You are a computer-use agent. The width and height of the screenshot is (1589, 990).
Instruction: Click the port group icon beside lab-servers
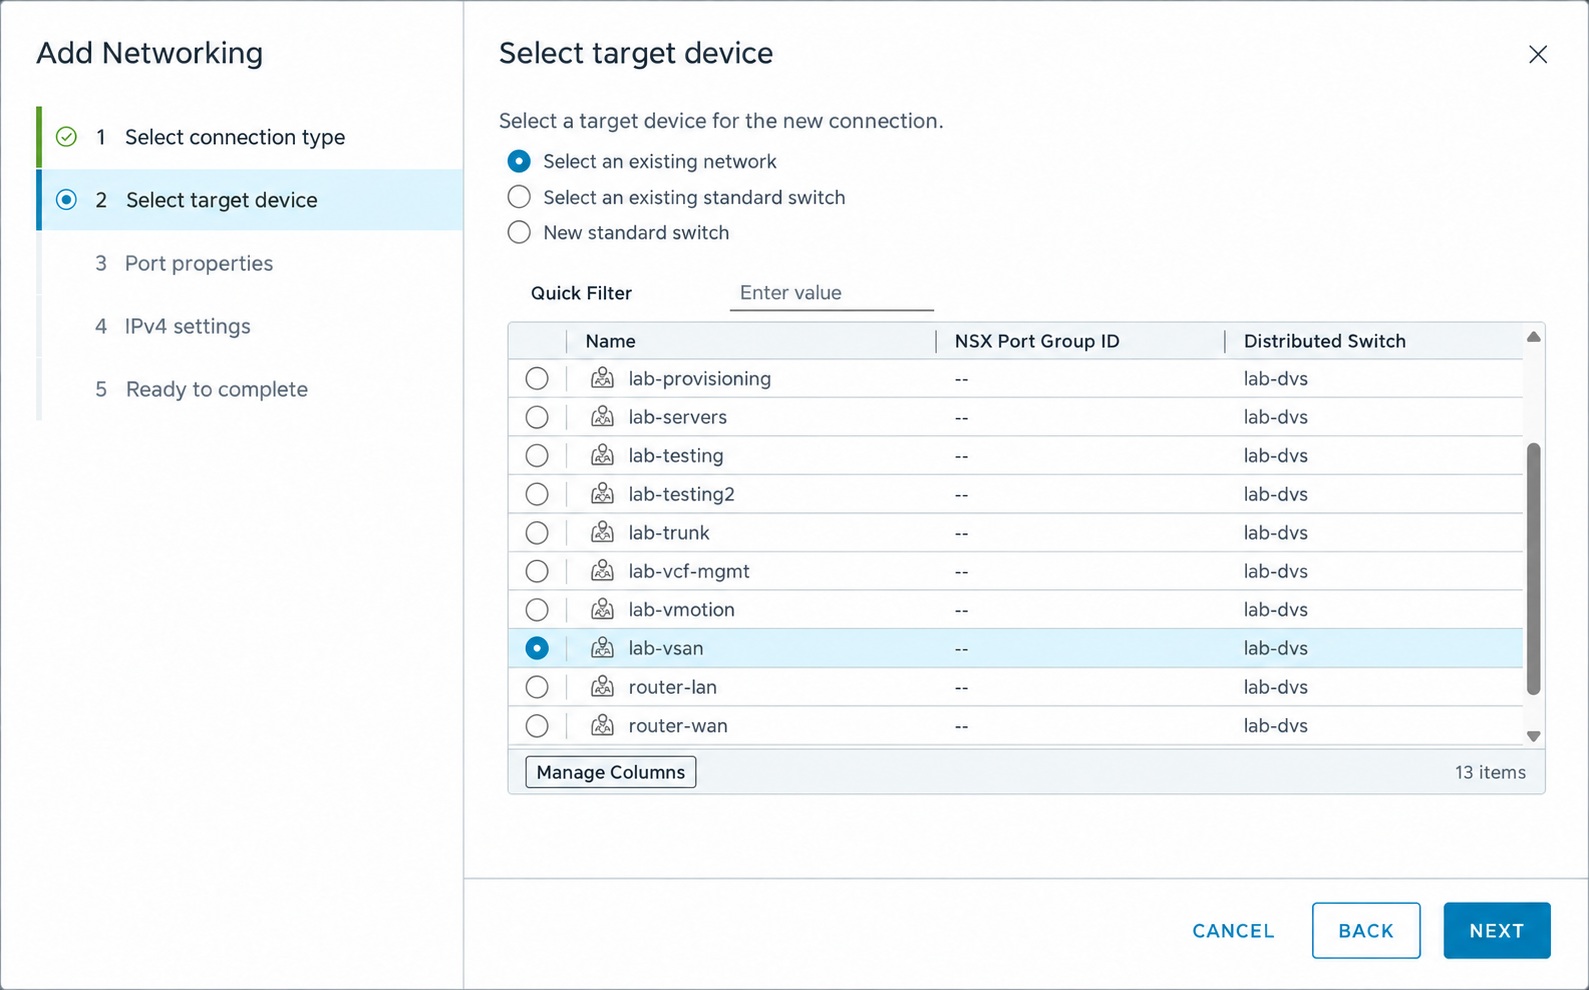click(602, 416)
